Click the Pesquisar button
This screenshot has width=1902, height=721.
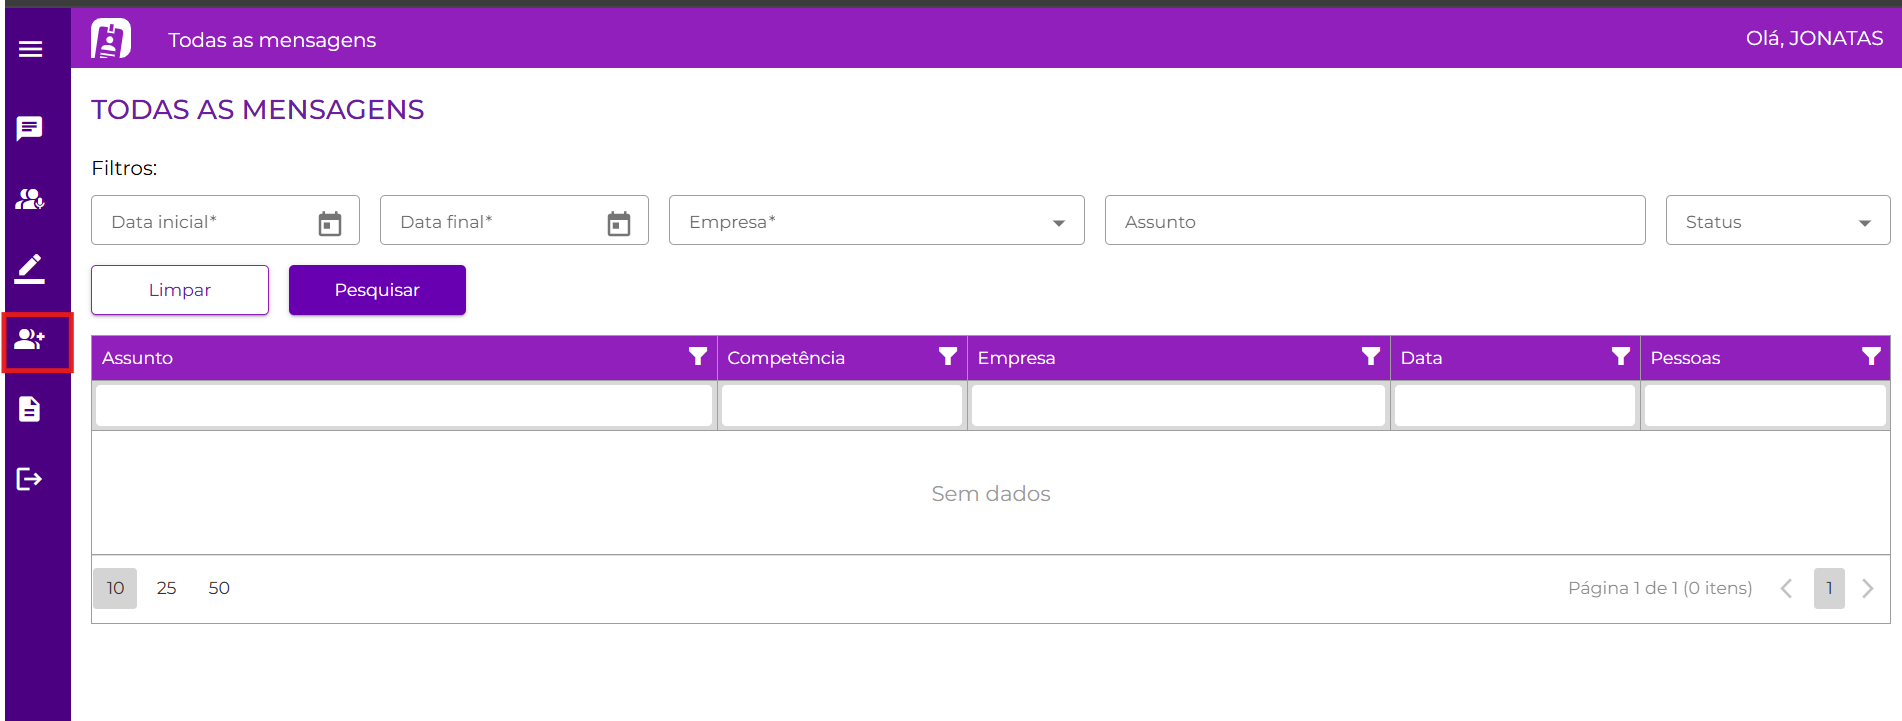(377, 290)
